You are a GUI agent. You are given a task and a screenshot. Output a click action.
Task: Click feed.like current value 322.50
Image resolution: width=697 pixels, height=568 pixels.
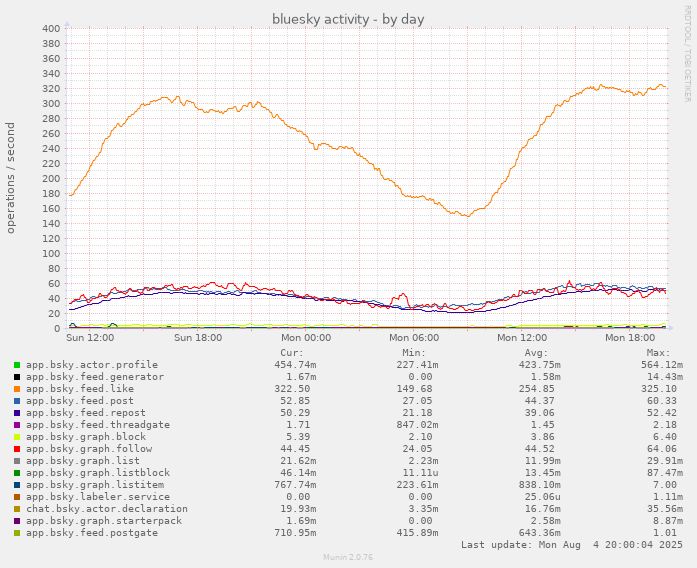pyautogui.click(x=292, y=389)
